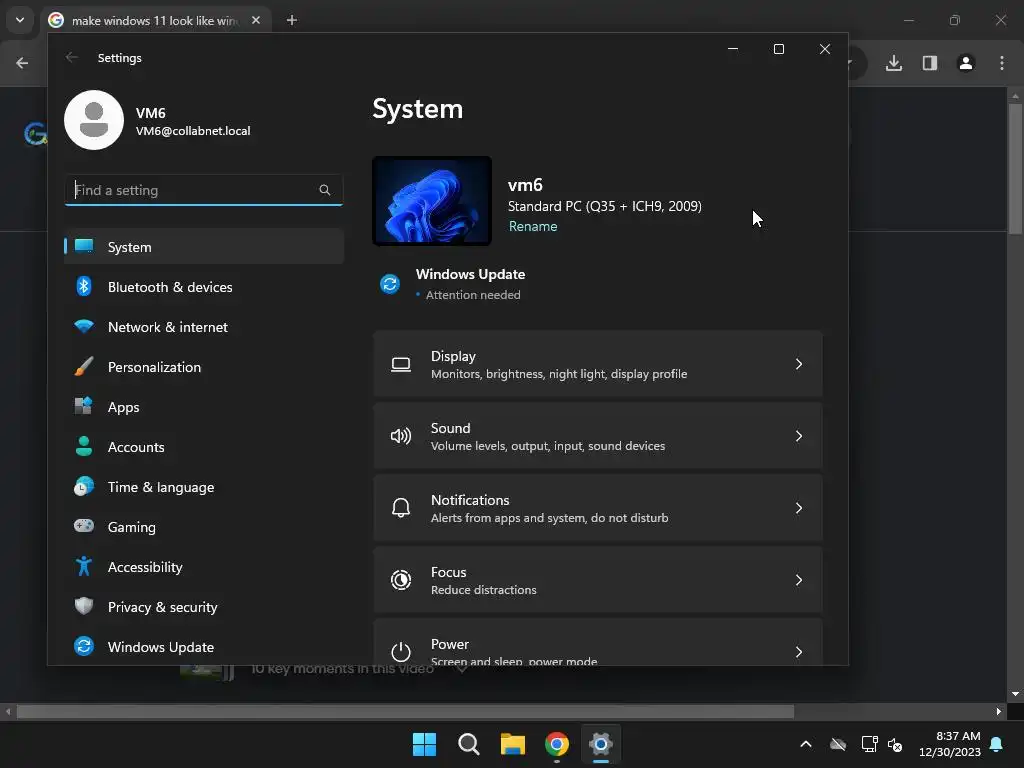Open Chrome three-dot menu
The height and width of the screenshot is (768, 1024).
[x=1002, y=63]
